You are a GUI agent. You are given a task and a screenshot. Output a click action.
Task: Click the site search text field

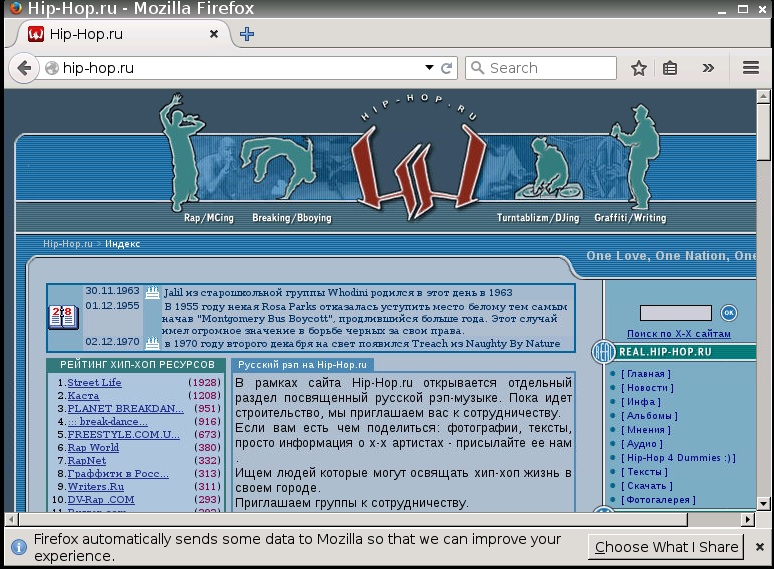676,313
